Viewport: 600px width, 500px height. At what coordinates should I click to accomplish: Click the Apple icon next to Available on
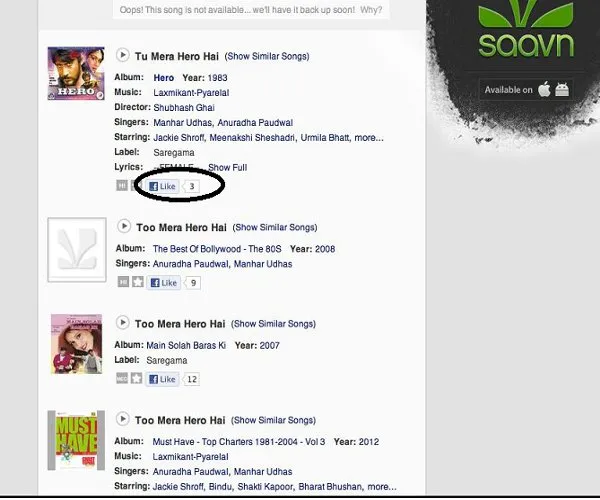pos(544,90)
